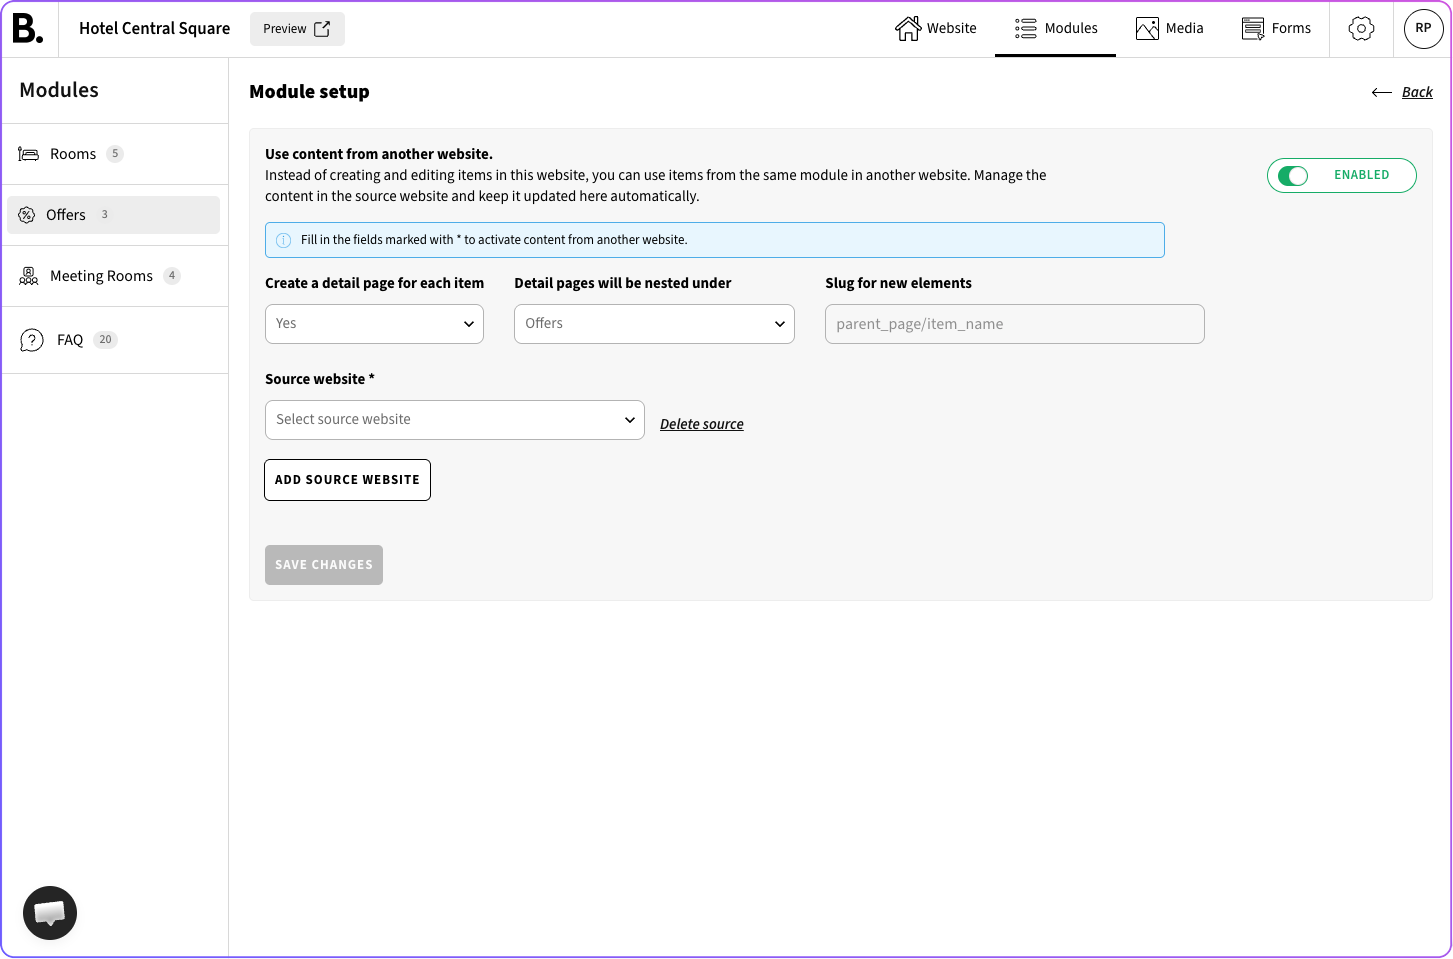Open the RP user profile avatar
This screenshot has height=959, width=1453.
click(1423, 29)
